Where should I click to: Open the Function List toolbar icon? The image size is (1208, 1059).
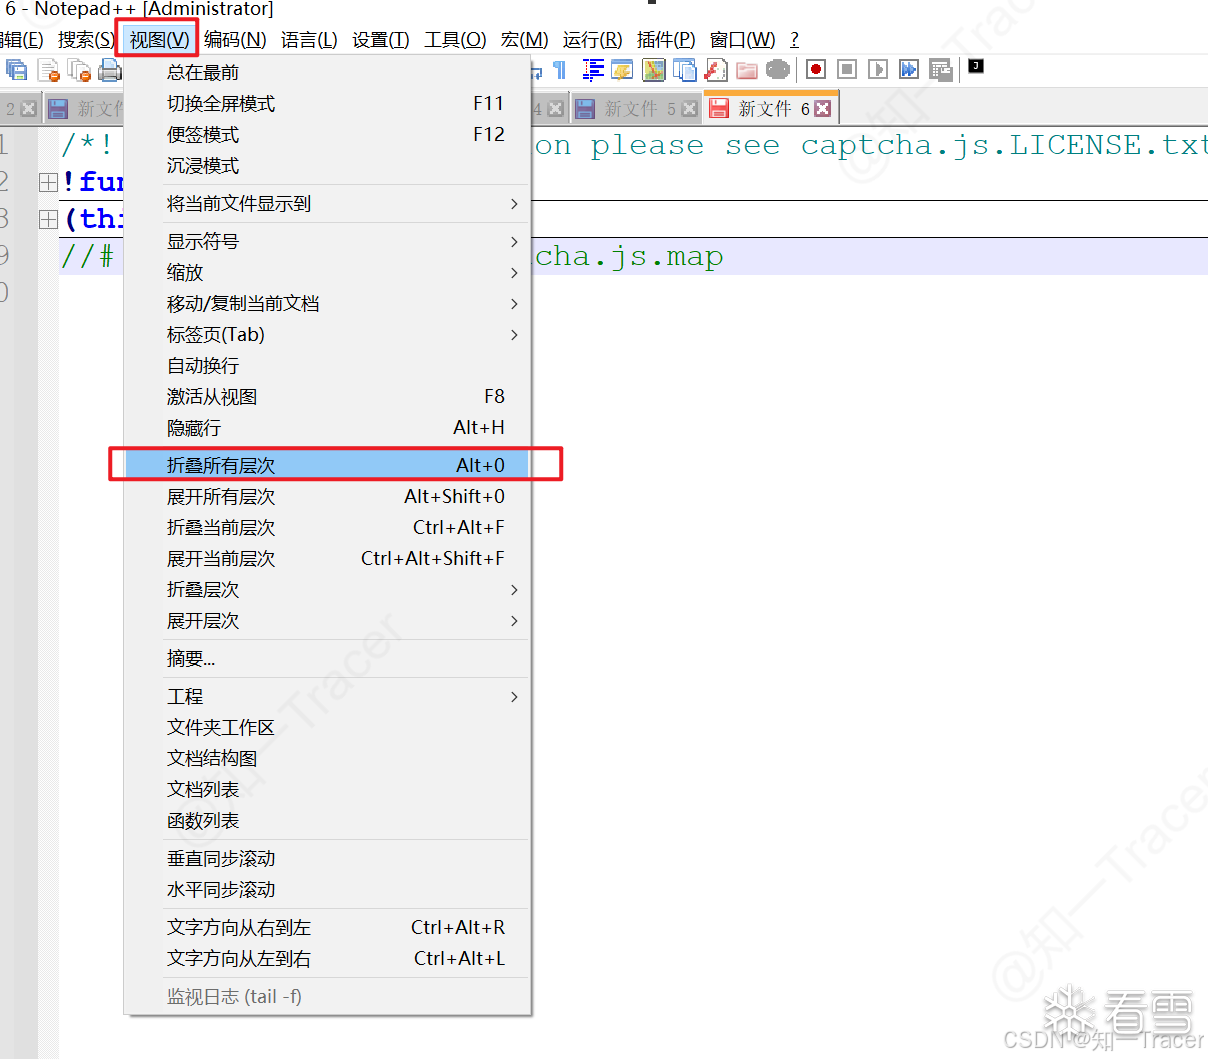tap(716, 70)
